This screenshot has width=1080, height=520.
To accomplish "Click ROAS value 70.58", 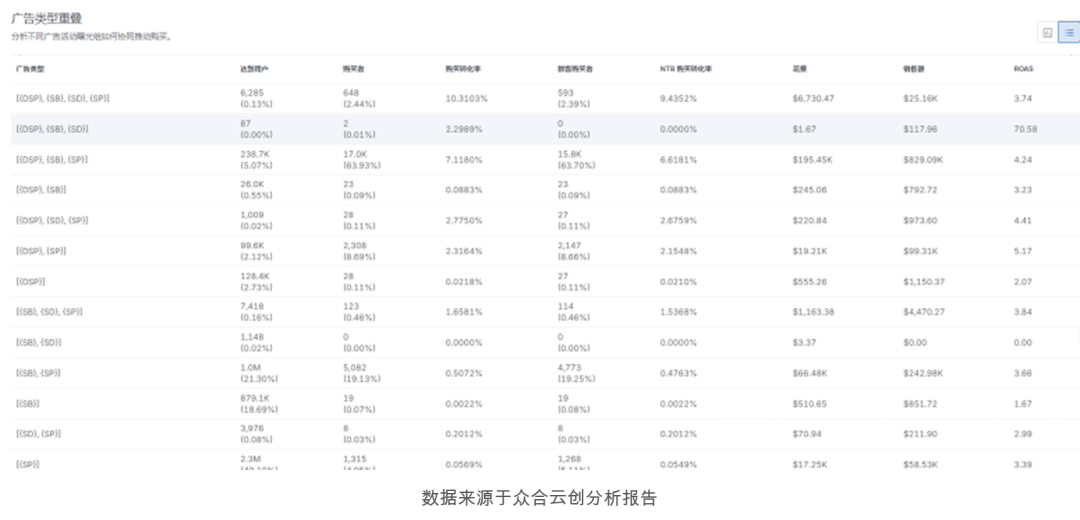I will [1026, 129].
